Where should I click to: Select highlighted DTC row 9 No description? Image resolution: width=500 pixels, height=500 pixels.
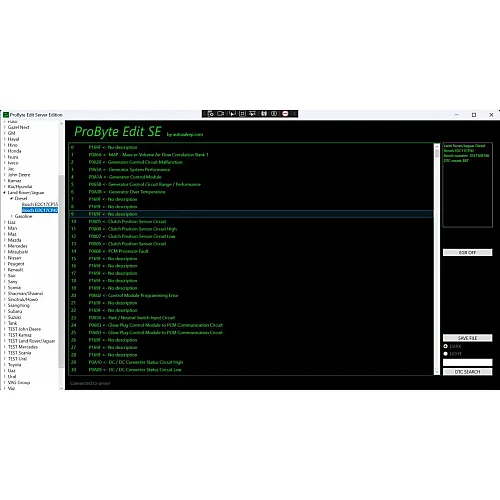point(251,214)
